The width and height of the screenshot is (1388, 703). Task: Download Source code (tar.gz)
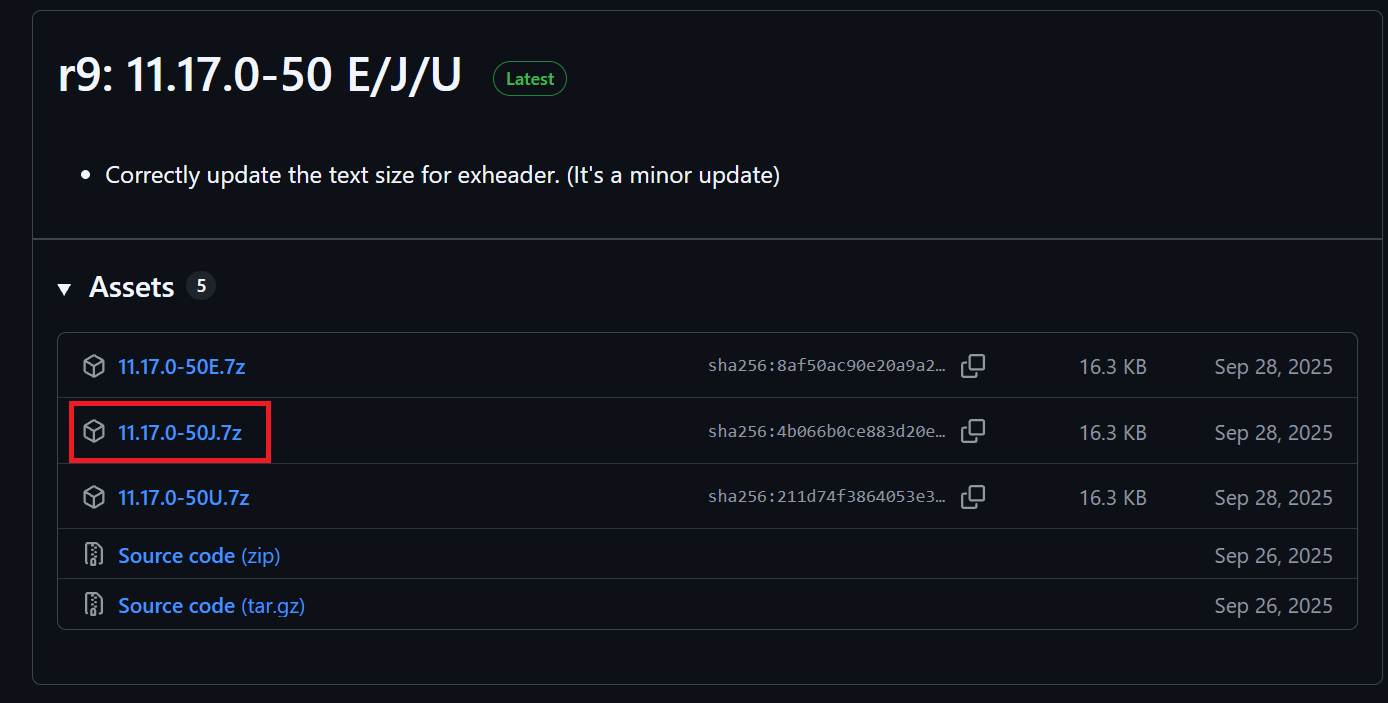tap(211, 605)
